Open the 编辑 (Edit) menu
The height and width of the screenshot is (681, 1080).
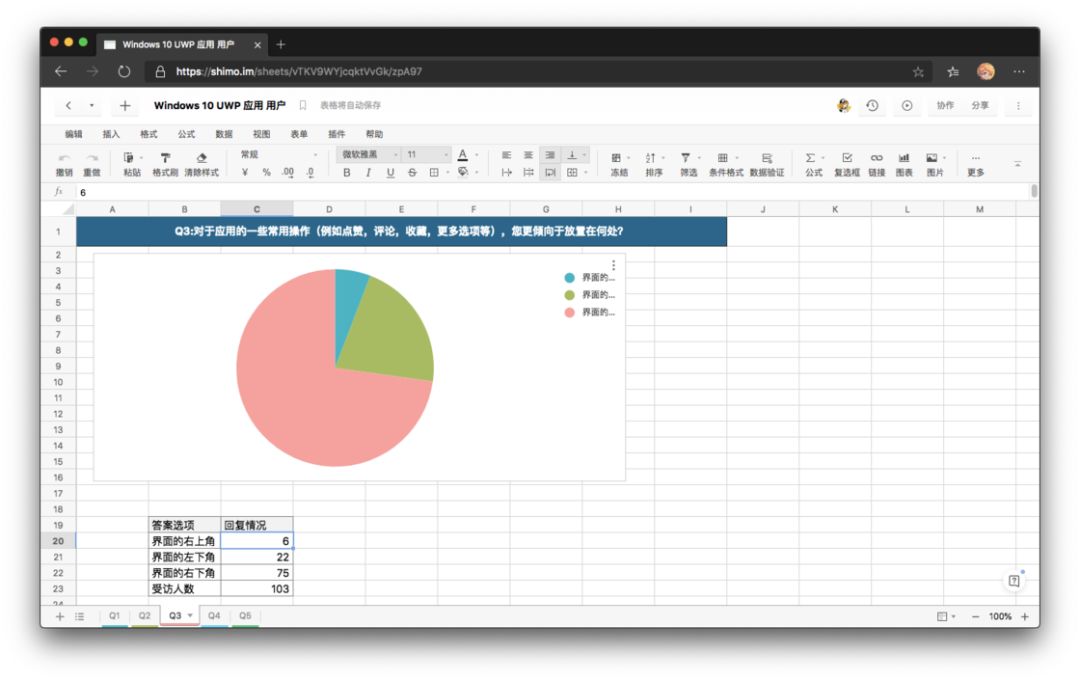[73, 134]
